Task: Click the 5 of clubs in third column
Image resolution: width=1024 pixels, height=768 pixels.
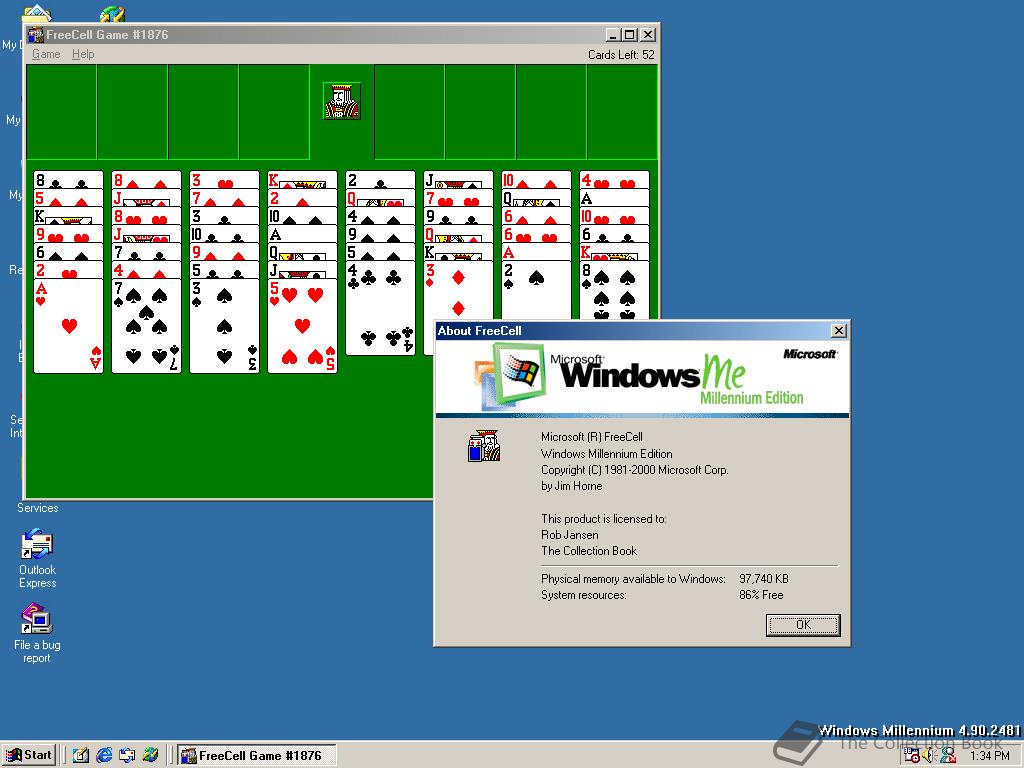Action: pos(224,270)
